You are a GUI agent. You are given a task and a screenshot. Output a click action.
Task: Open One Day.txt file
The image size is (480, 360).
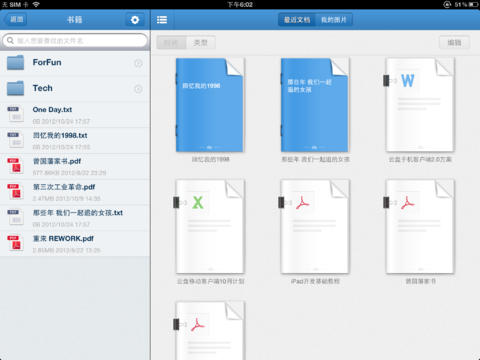(75, 115)
